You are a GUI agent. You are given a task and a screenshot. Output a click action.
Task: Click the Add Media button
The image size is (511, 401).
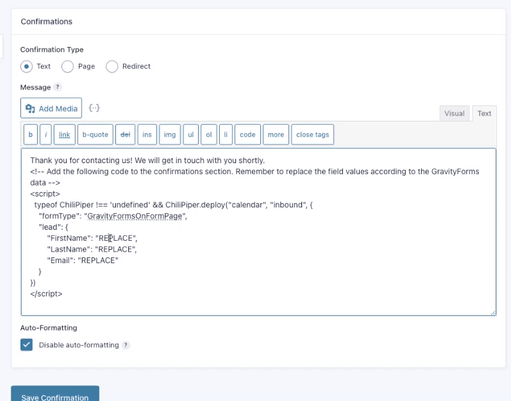[x=51, y=108]
